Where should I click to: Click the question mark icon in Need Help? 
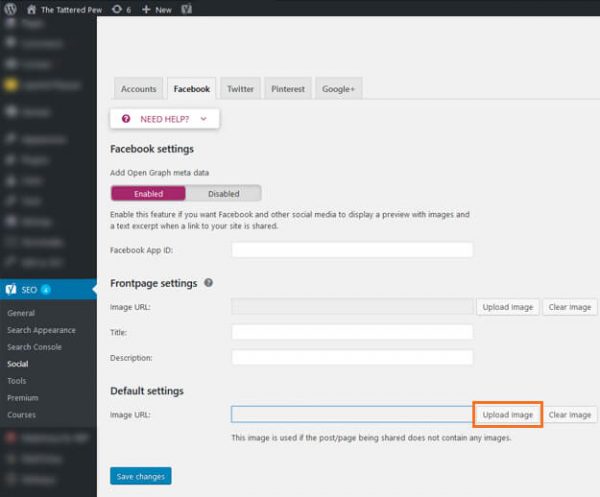coord(126,119)
